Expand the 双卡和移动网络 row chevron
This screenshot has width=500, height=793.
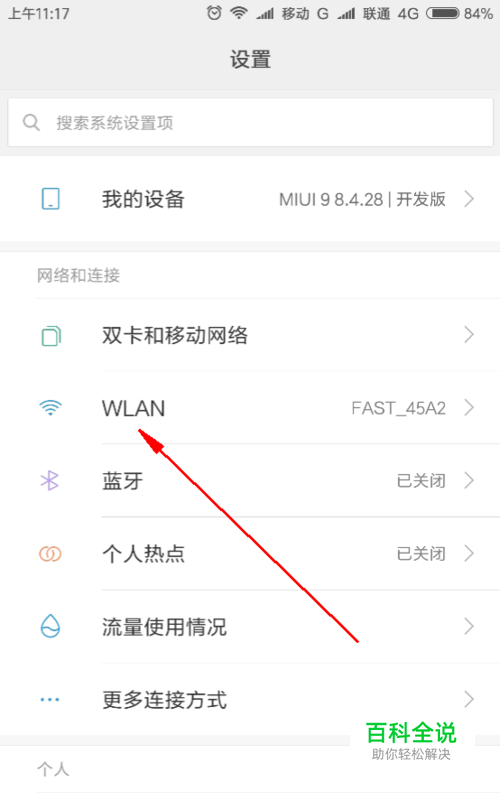pos(469,335)
